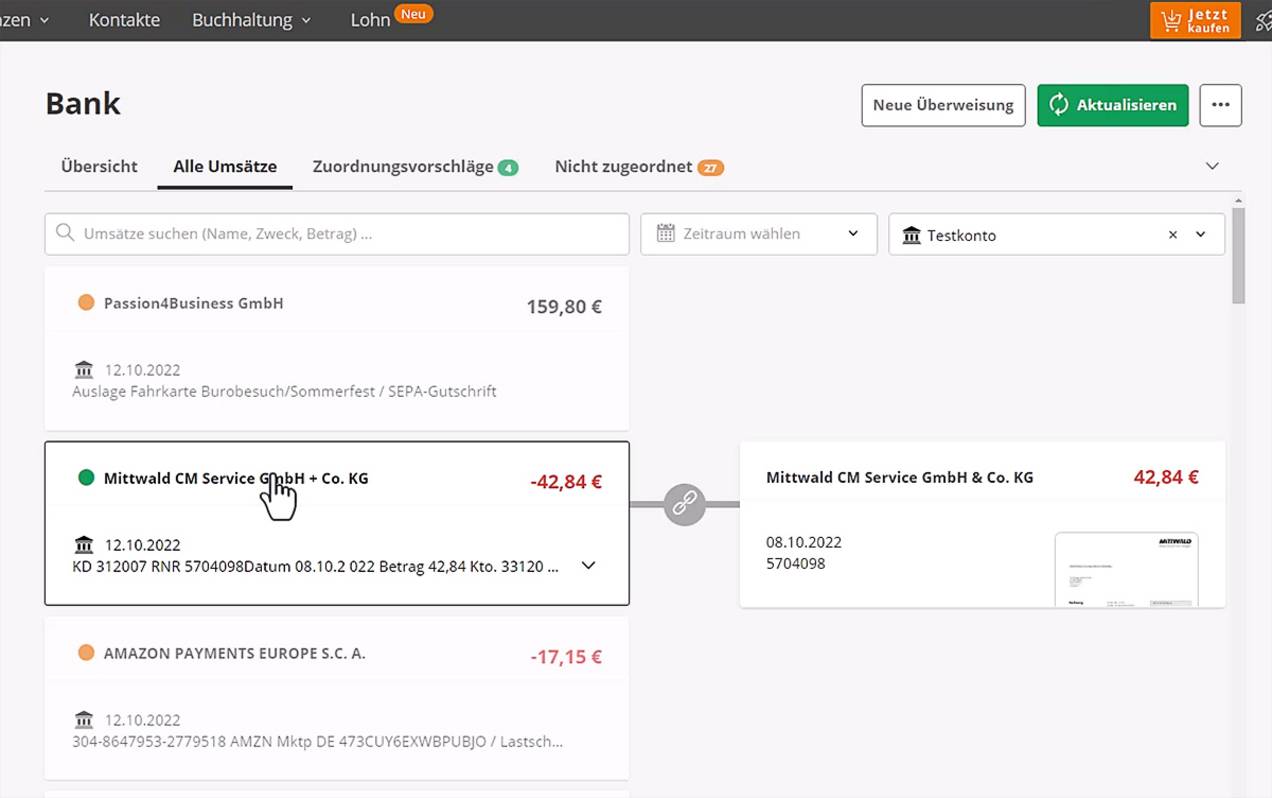The image size is (1272, 798).
Task: Click the link icon between transaction and receipt
Action: point(684,504)
